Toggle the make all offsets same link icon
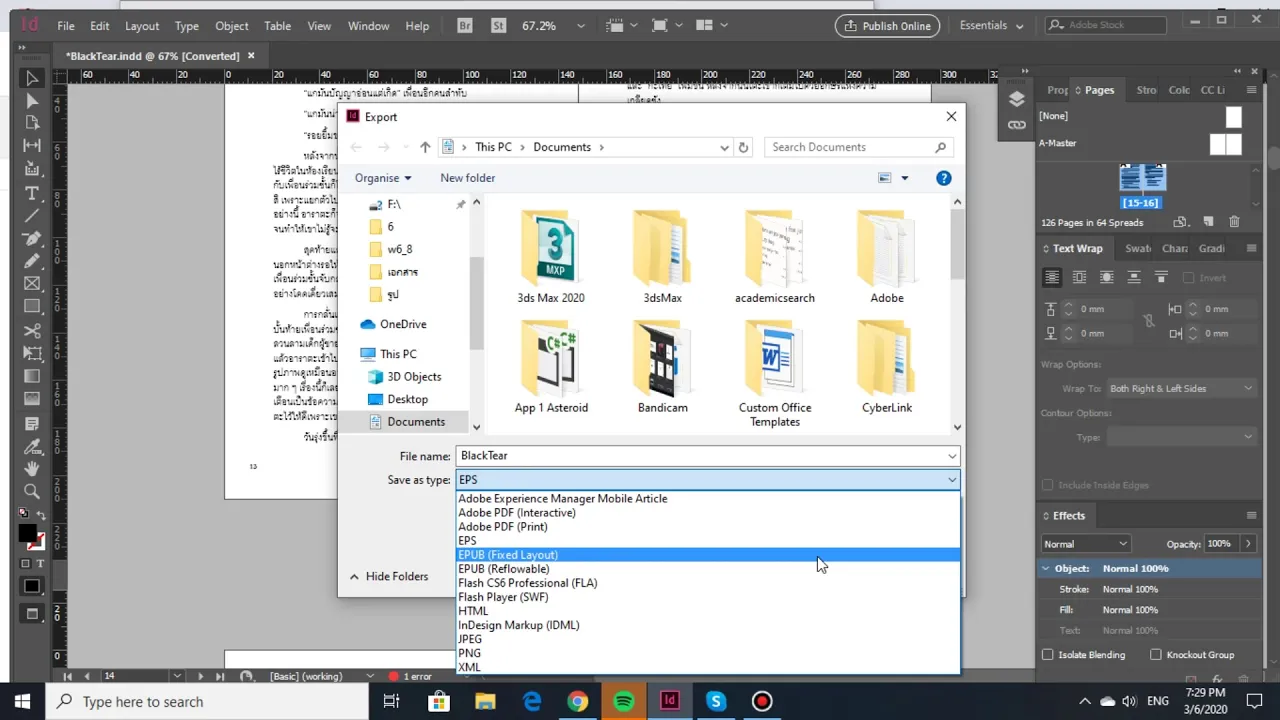Viewport: 1280px width, 720px height. (x=1149, y=321)
